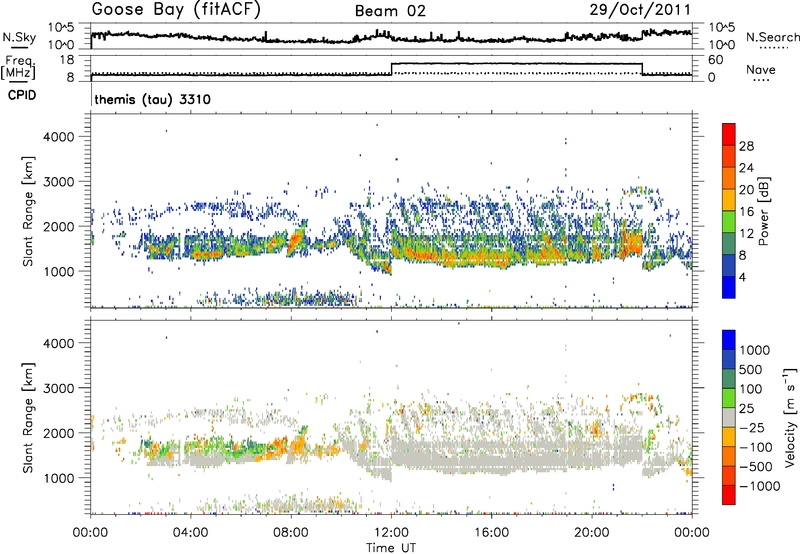The width and height of the screenshot is (800, 554).
Task: Click the '4' label on the Power color bar
Action: coord(743,277)
